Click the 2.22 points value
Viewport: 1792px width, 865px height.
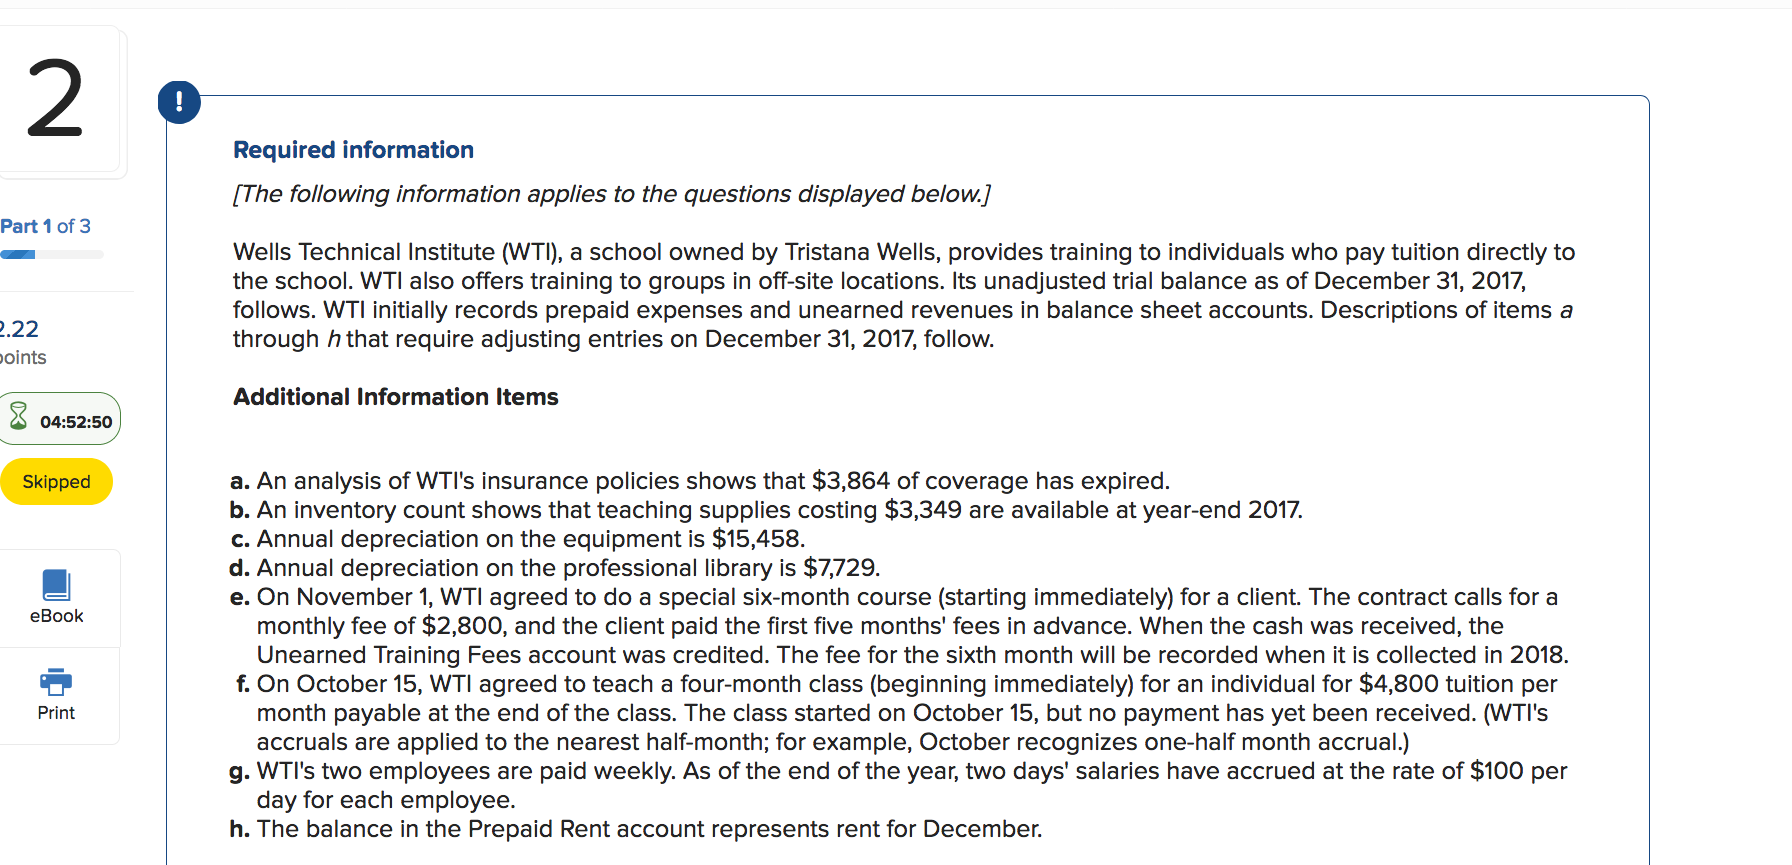[19, 329]
